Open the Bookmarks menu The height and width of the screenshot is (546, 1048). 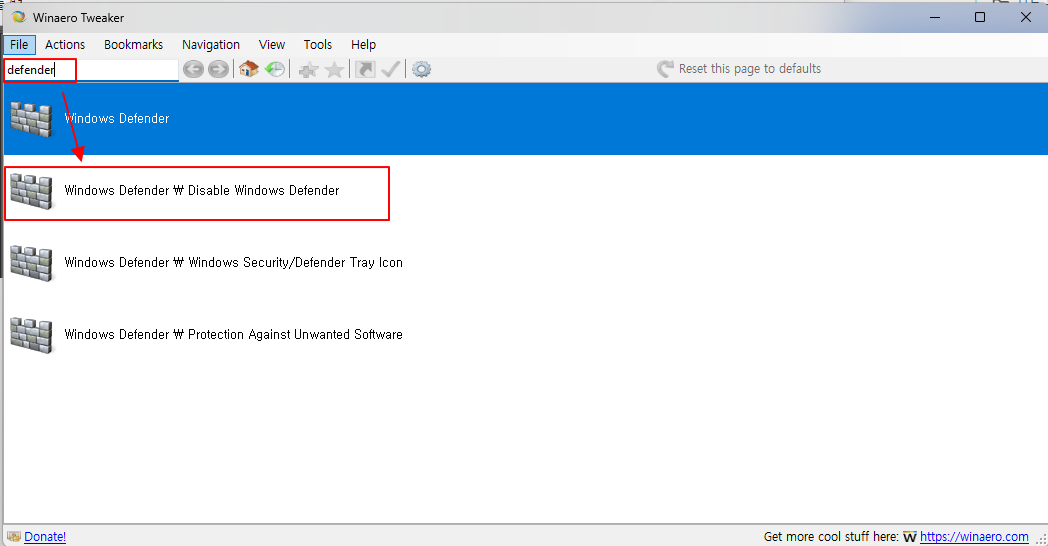tap(134, 45)
